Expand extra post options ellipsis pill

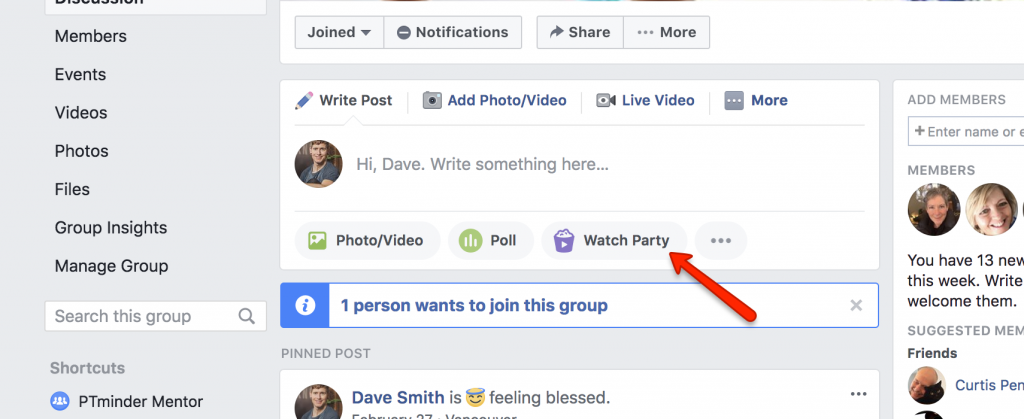721,241
